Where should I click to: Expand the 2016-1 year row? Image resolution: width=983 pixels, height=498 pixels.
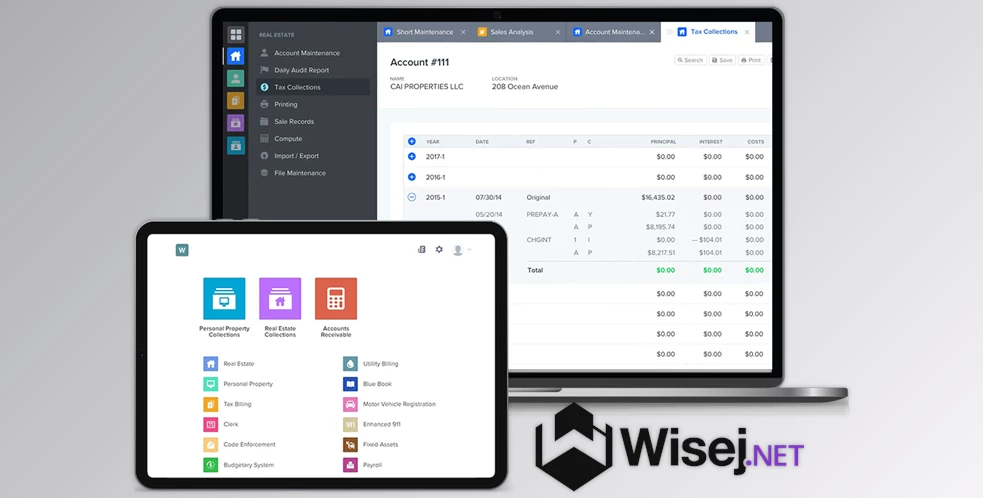pyautogui.click(x=412, y=177)
